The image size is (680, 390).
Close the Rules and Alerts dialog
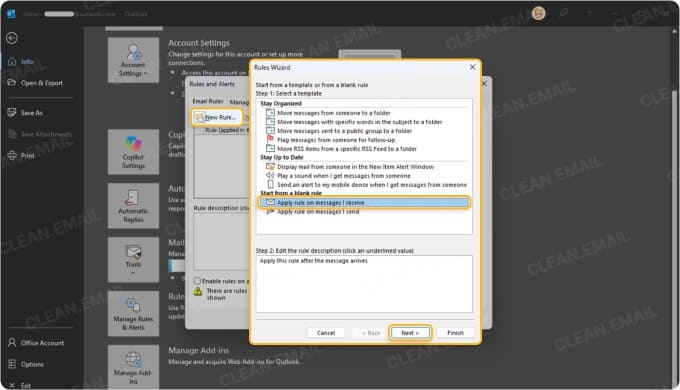[484, 84]
